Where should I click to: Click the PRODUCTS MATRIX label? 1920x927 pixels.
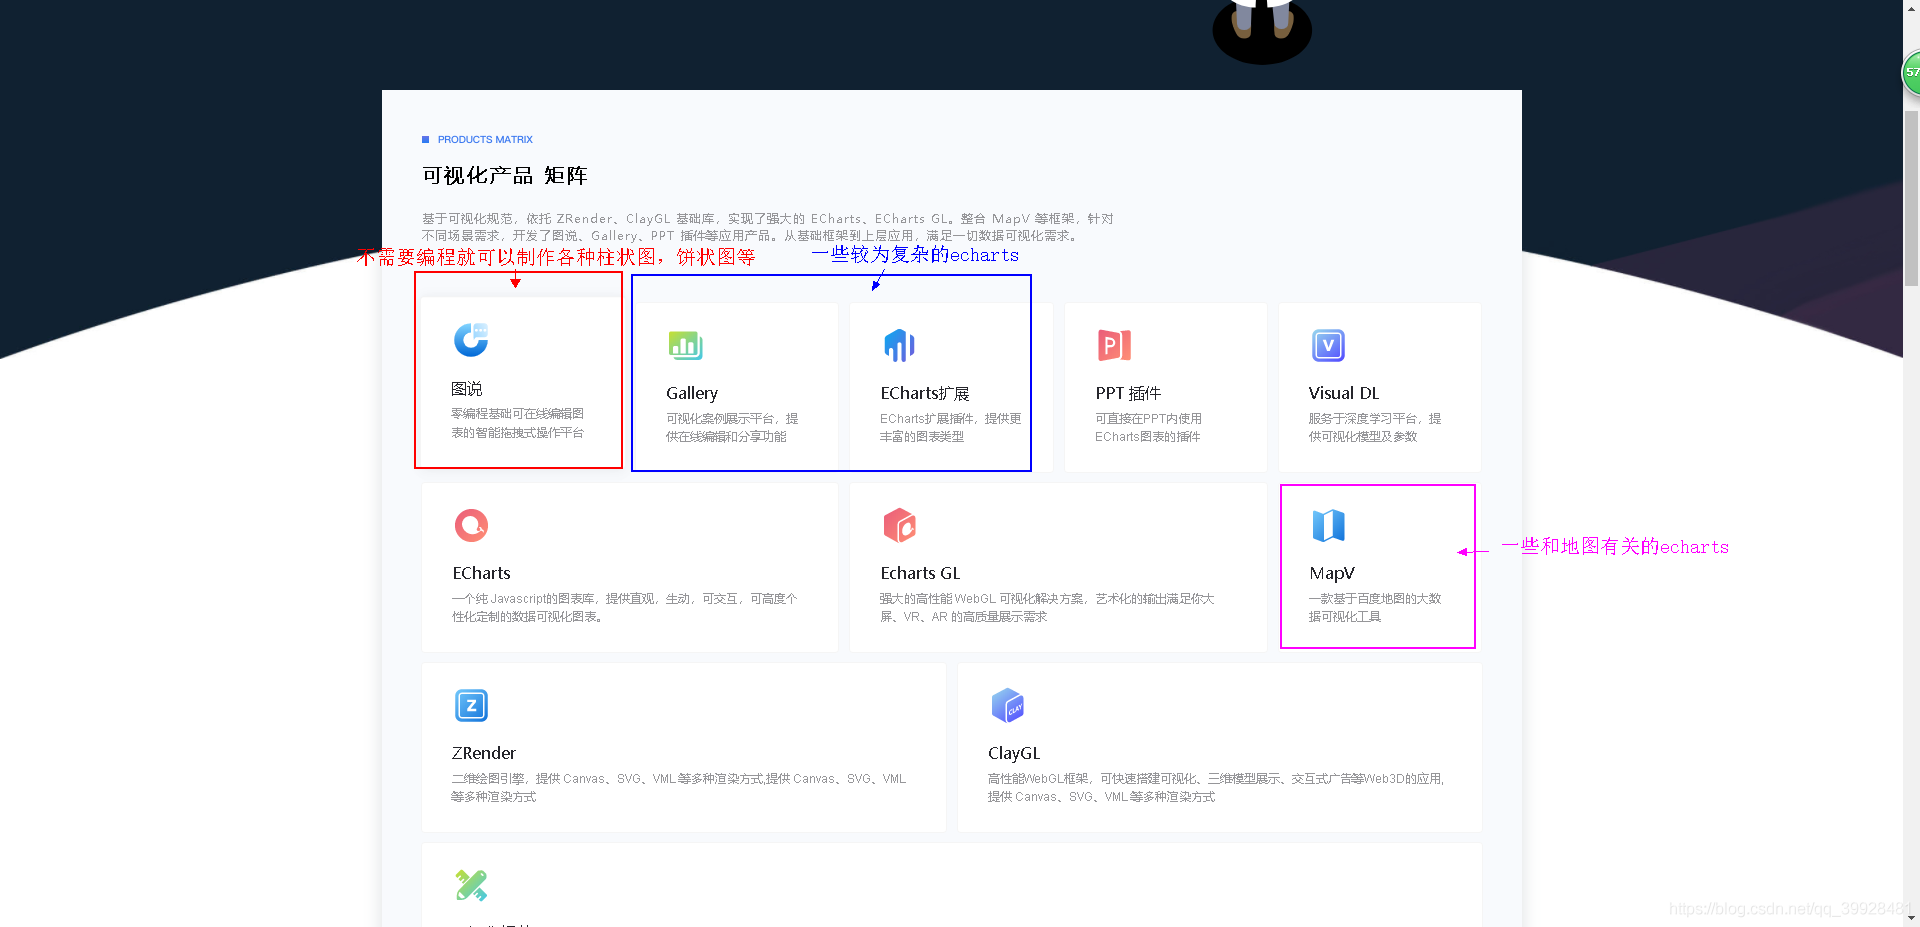(485, 139)
